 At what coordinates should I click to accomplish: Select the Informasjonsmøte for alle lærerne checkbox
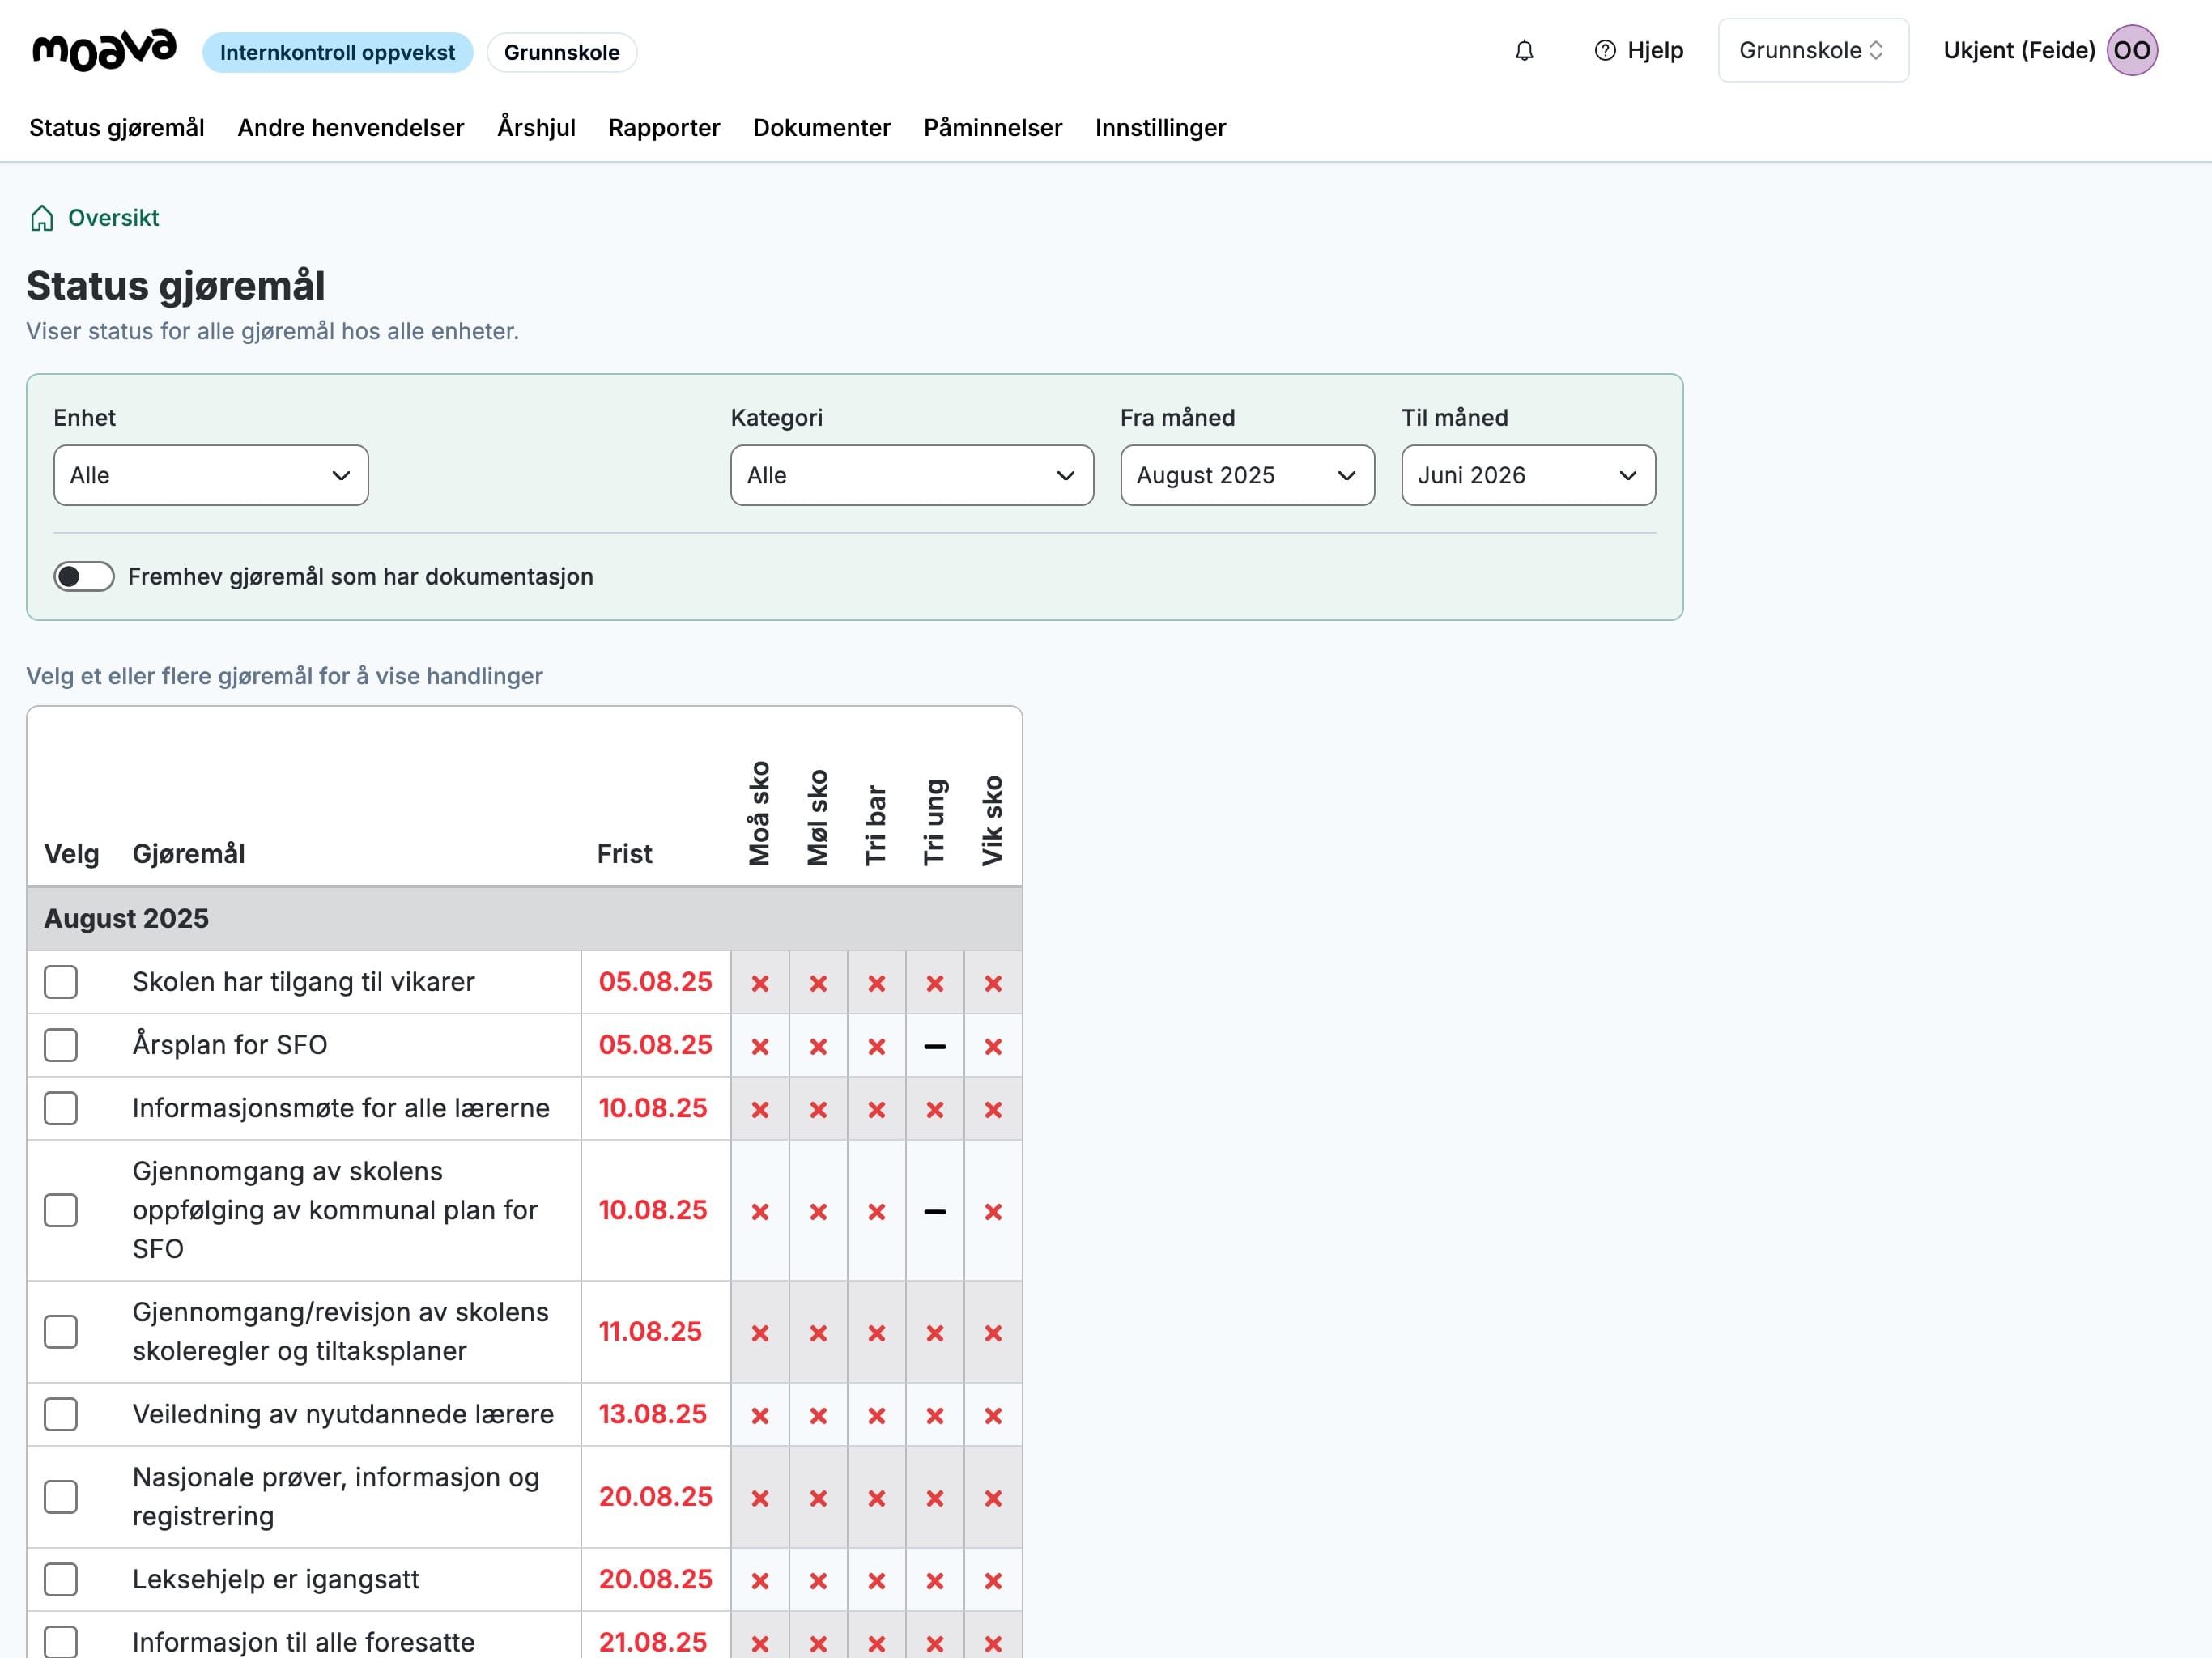61,1108
